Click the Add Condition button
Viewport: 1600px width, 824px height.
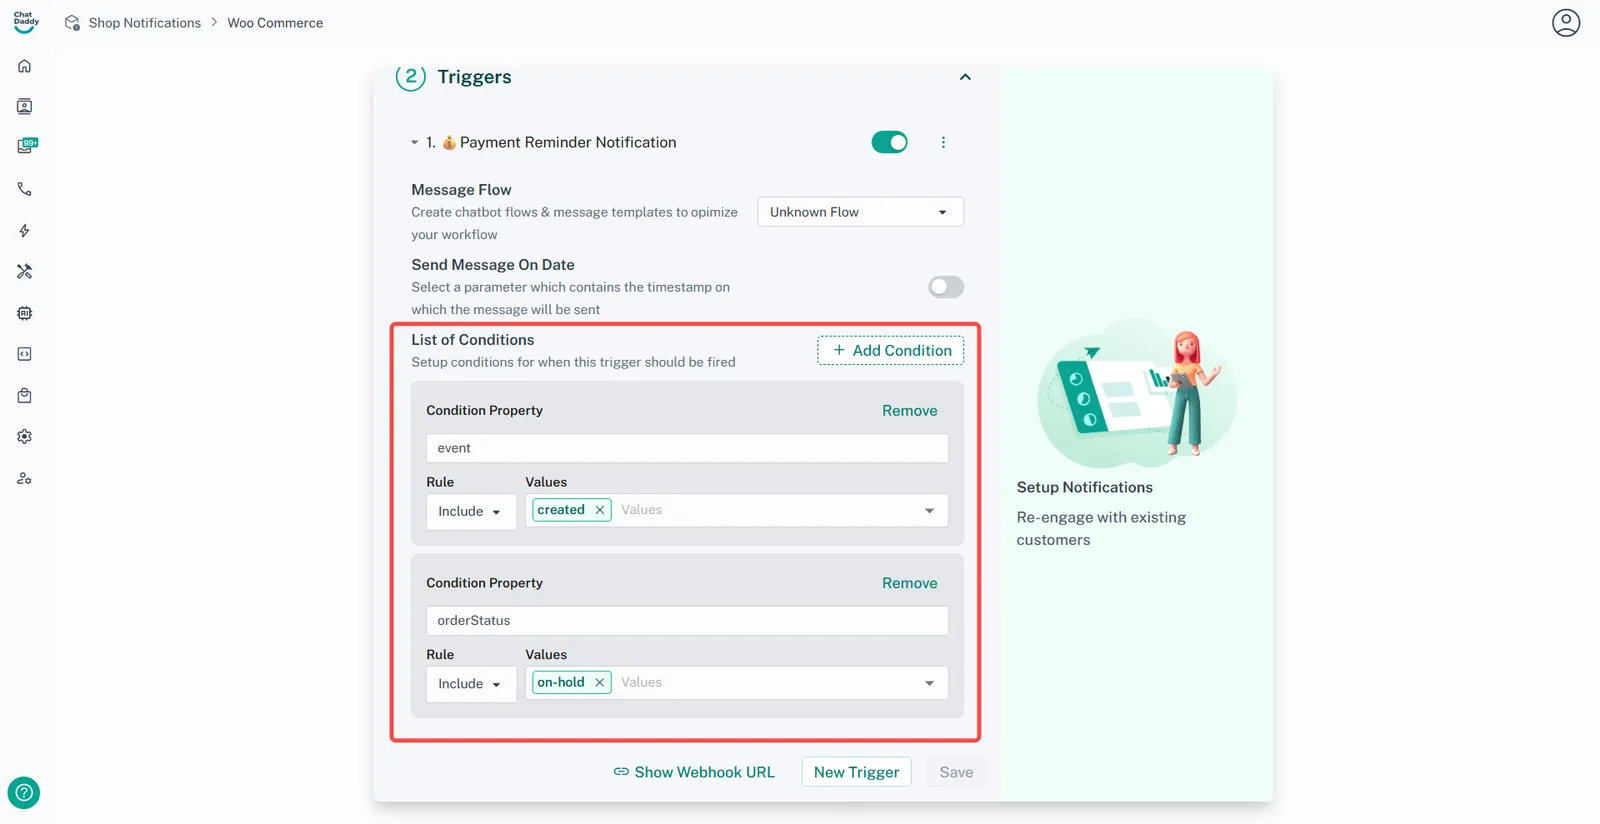[890, 351]
